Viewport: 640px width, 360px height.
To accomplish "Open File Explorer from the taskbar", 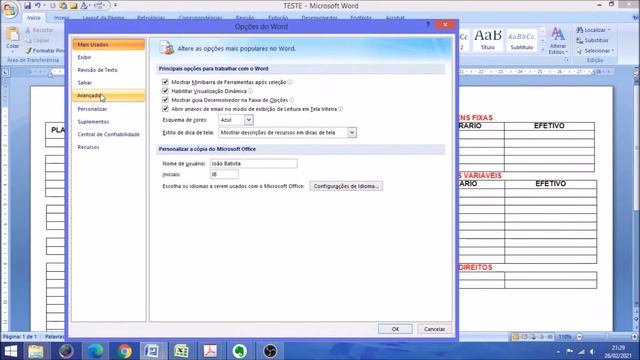I will tap(36, 351).
